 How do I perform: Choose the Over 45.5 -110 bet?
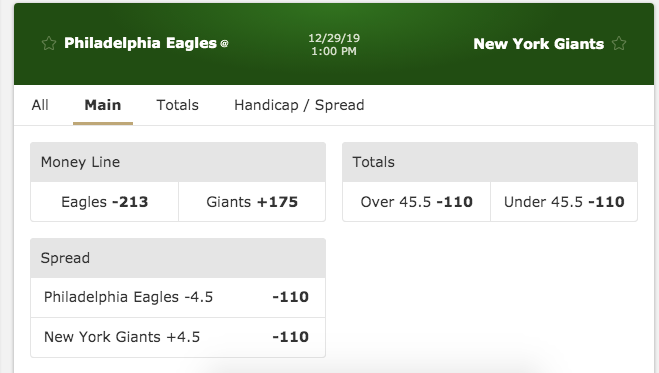pyautogui.click(x=416, y=202)
